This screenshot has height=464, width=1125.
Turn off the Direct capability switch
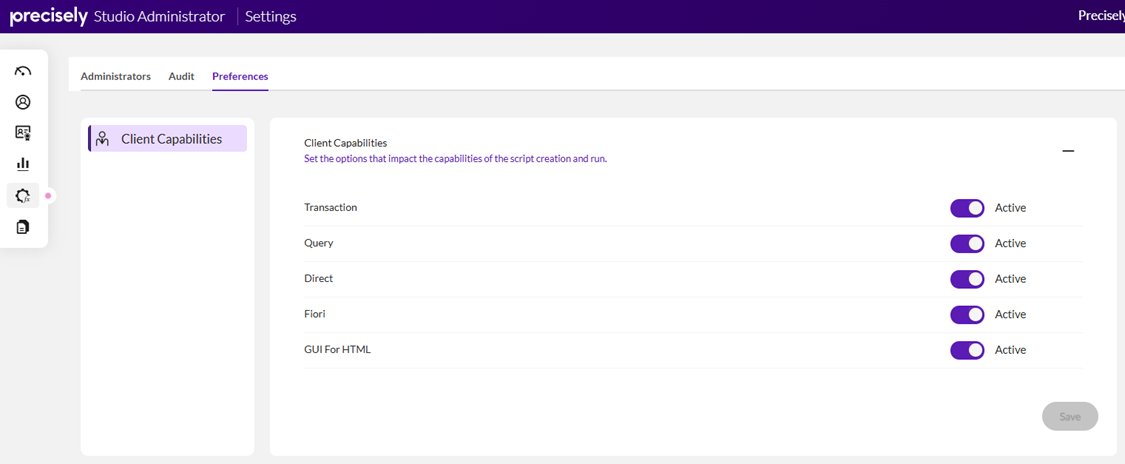coord(967,279)
